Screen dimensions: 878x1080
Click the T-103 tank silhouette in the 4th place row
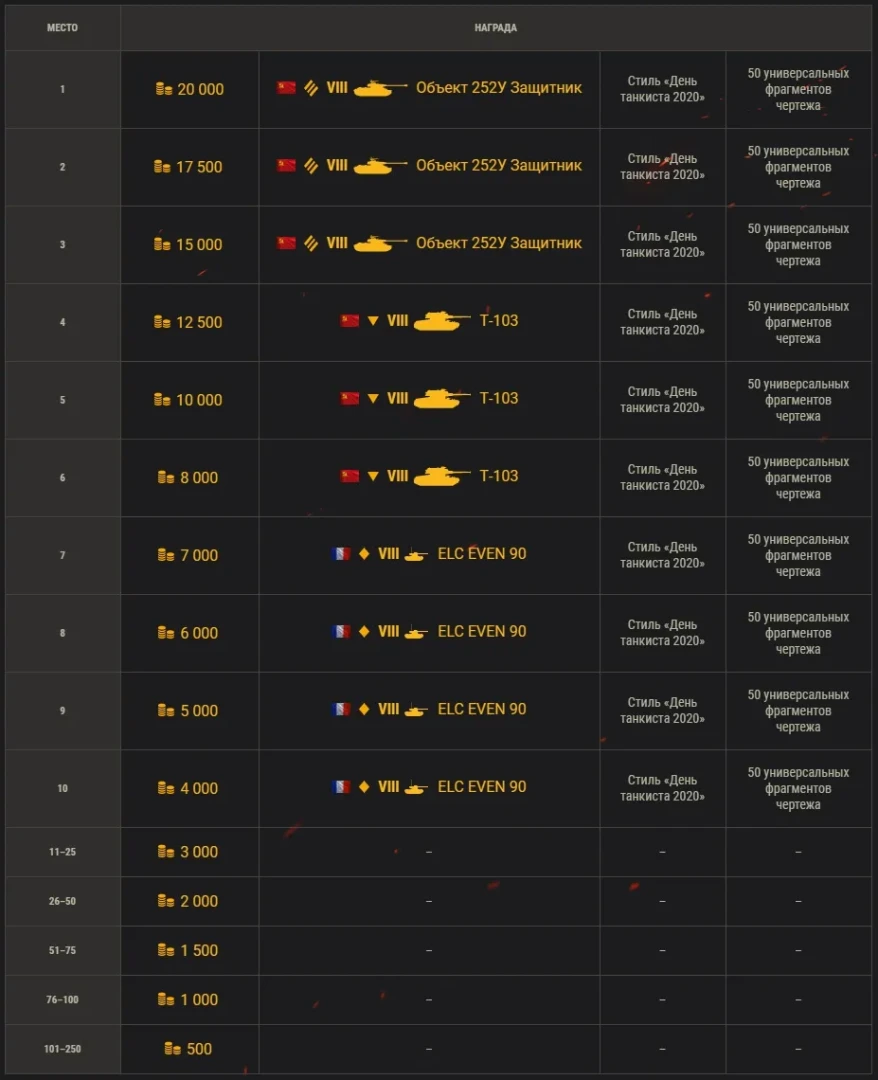coord(442,321)
